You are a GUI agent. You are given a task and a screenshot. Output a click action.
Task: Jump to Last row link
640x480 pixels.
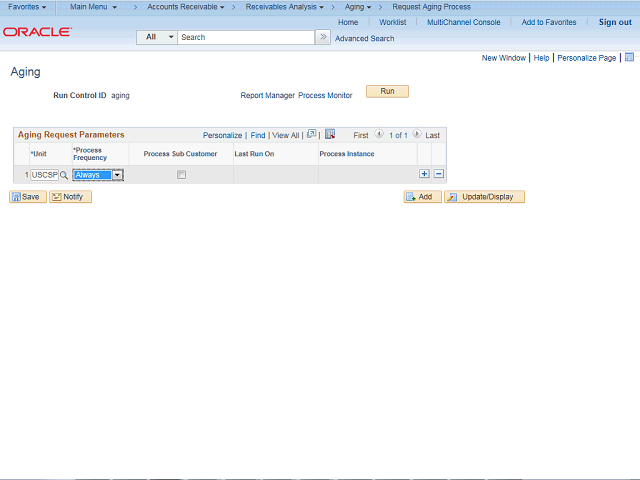tap(432, 136)
